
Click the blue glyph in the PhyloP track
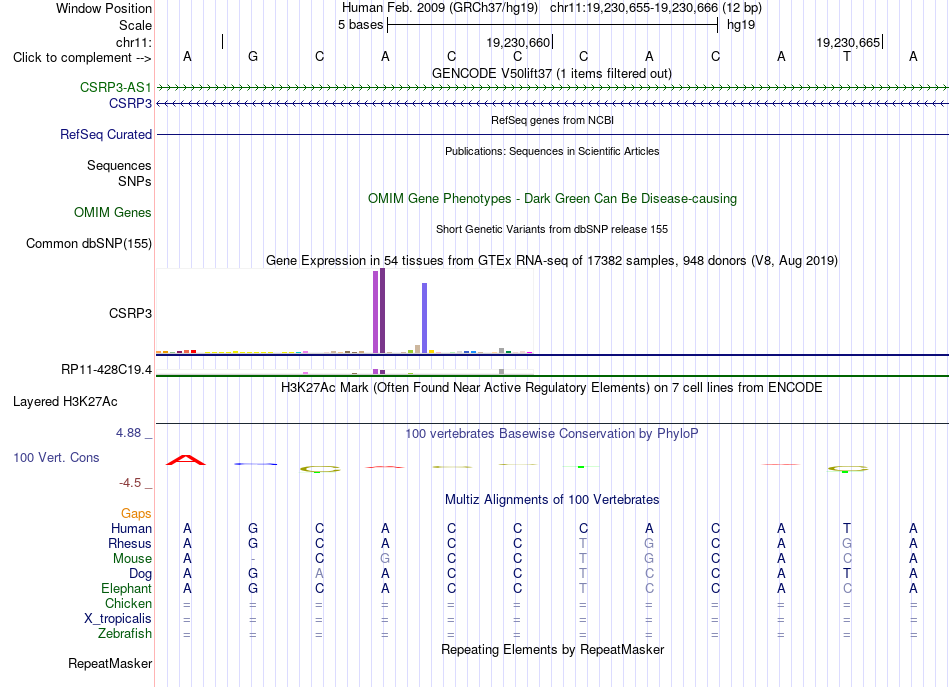[256, 464]
